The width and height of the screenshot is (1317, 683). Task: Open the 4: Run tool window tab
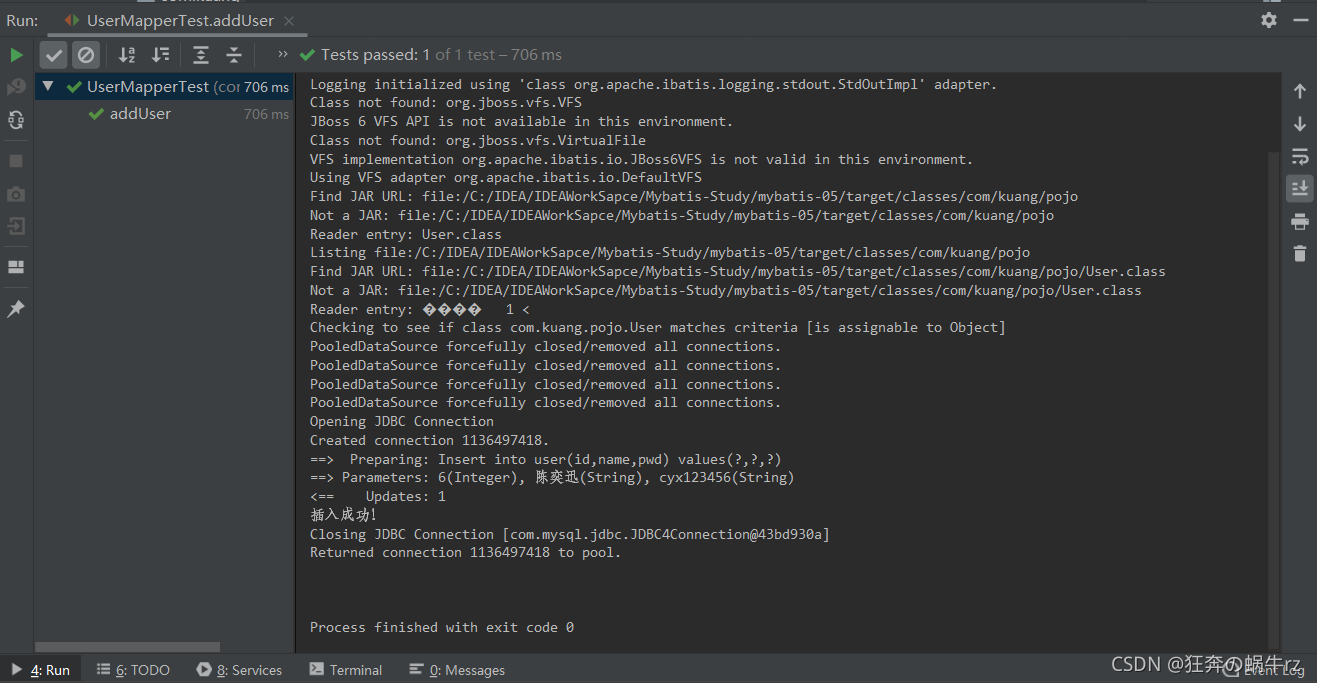(x=41, y=670)
